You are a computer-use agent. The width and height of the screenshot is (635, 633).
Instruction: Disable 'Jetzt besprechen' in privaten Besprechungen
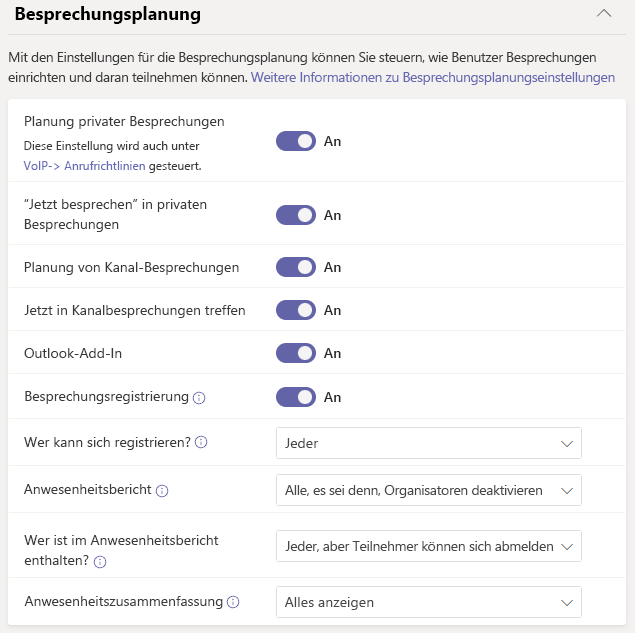tap(295, 215)
